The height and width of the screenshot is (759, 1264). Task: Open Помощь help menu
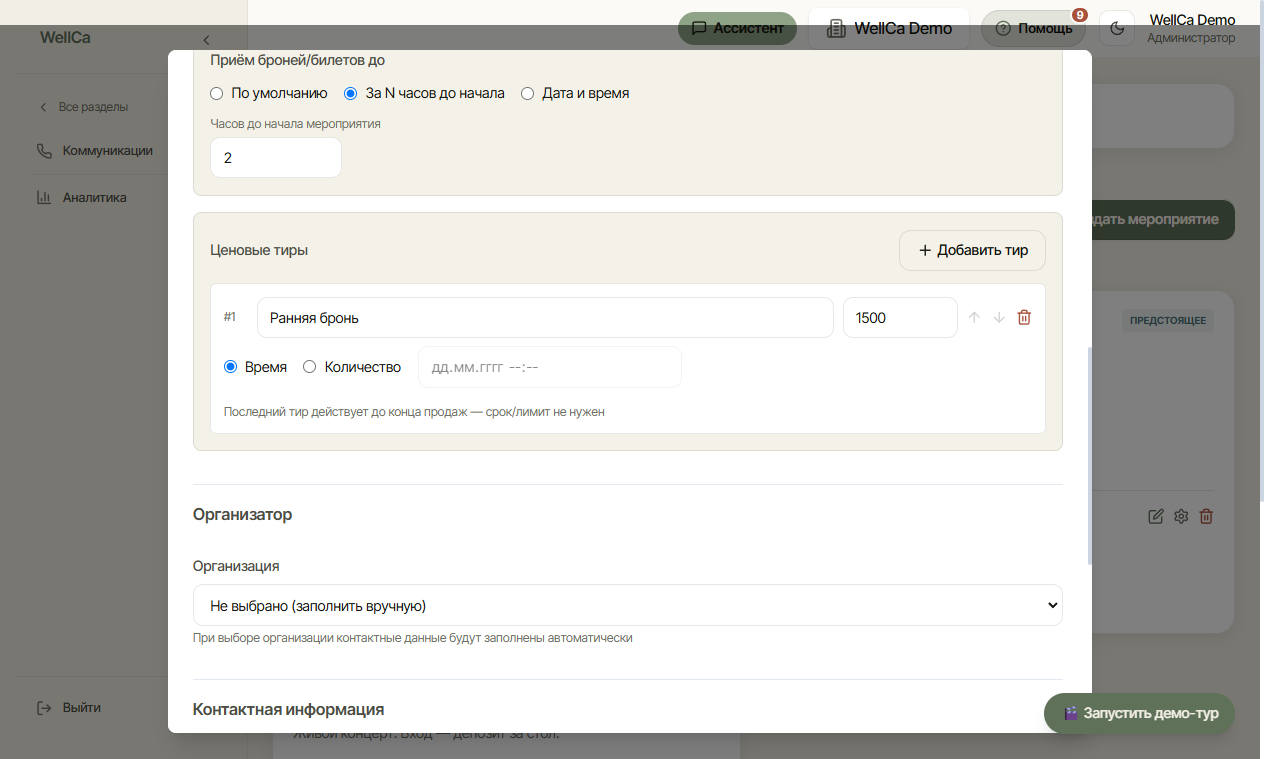click(1033, 28)
